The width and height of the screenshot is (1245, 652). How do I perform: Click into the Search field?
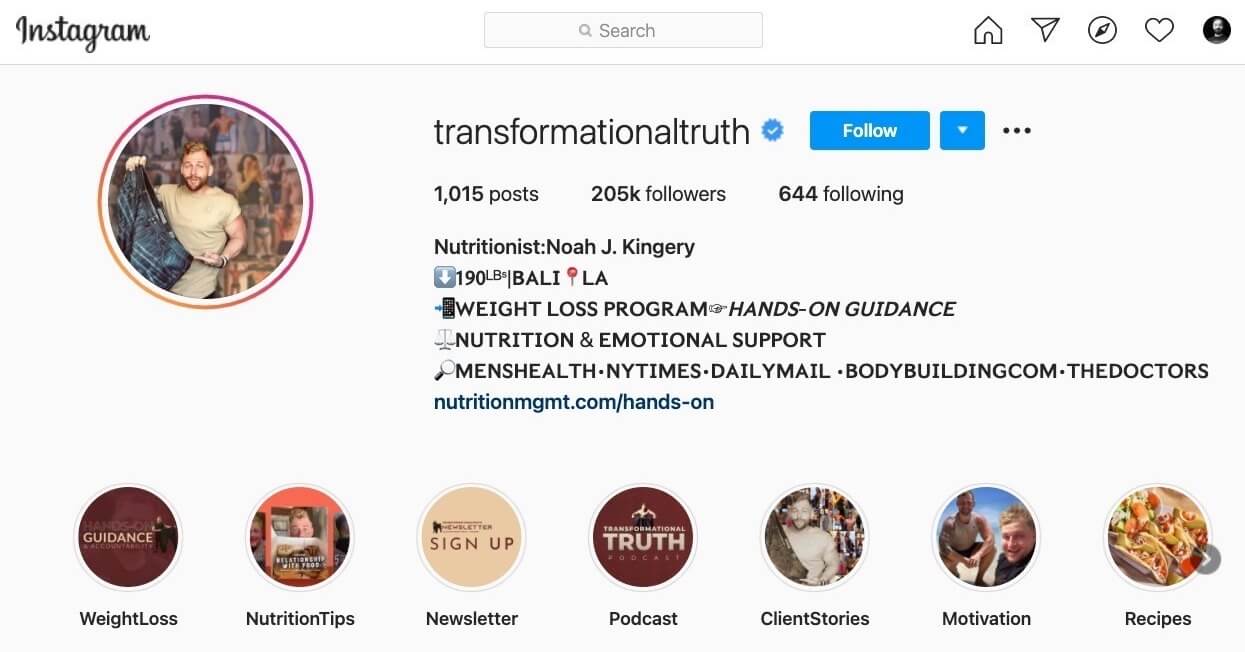pyautogui.click(x=623, y=30)
